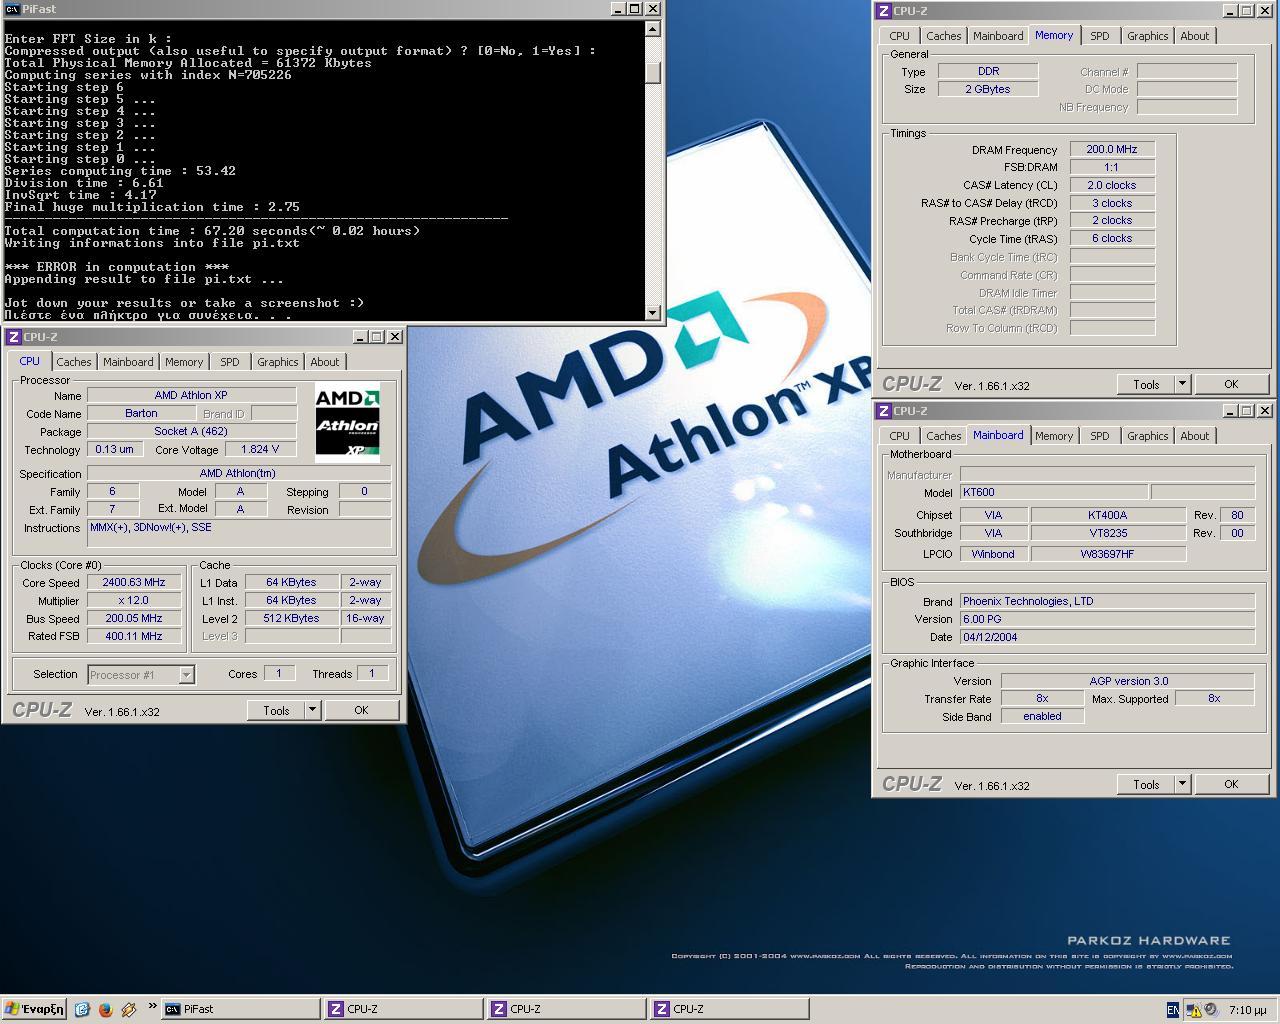This screenshot has height=1024, width=1280.
Task: Select SPD tab in the Memory window
Action: [x=1100, y=36]
